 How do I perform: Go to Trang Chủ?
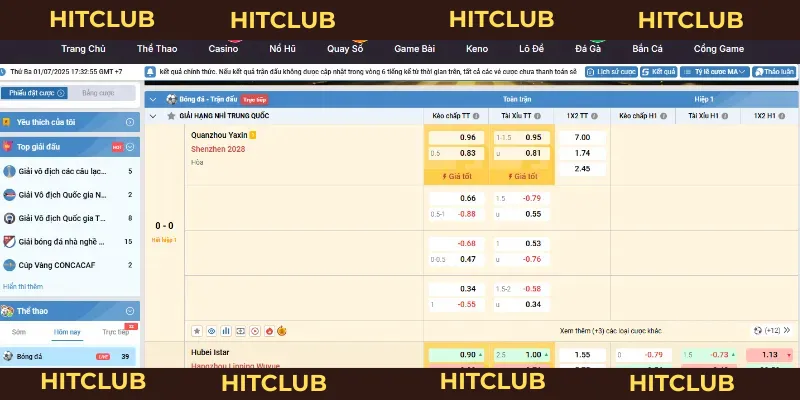83,49
